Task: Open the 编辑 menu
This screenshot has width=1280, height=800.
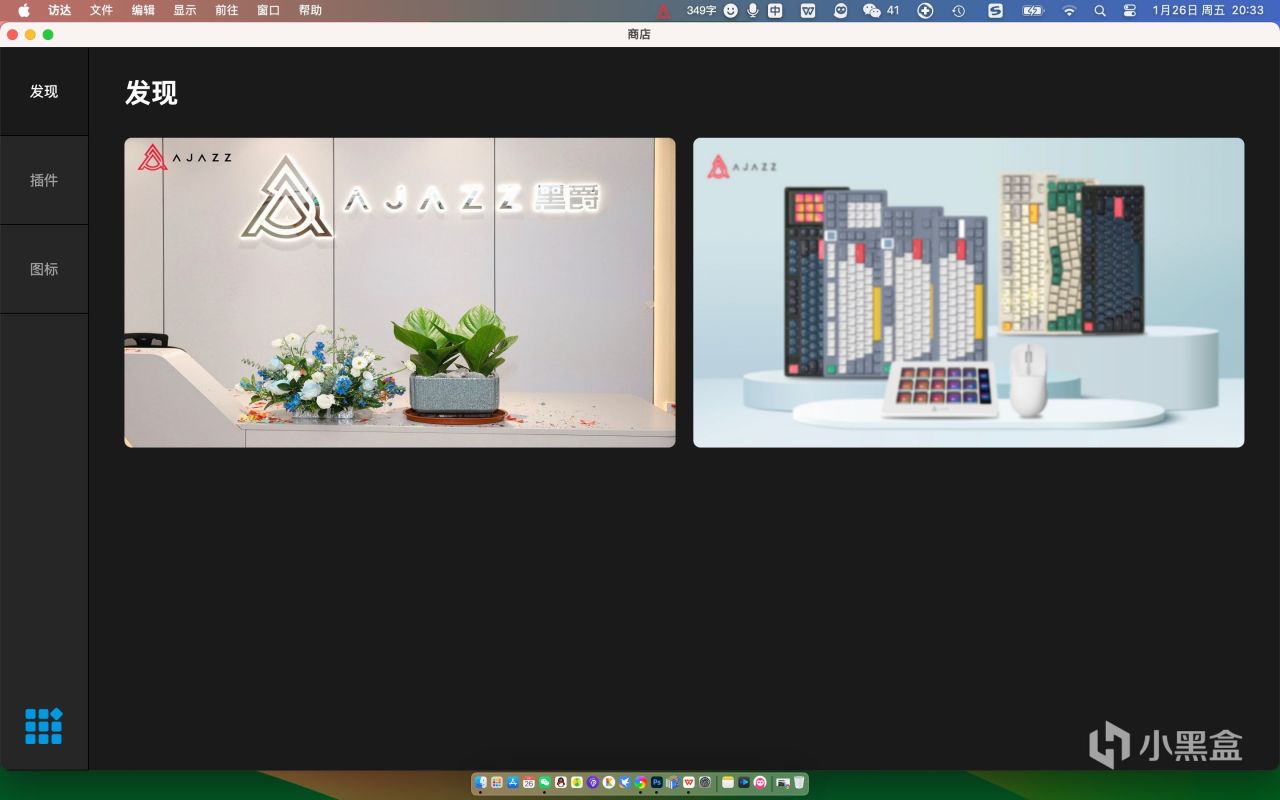Action: coord(143,10)
